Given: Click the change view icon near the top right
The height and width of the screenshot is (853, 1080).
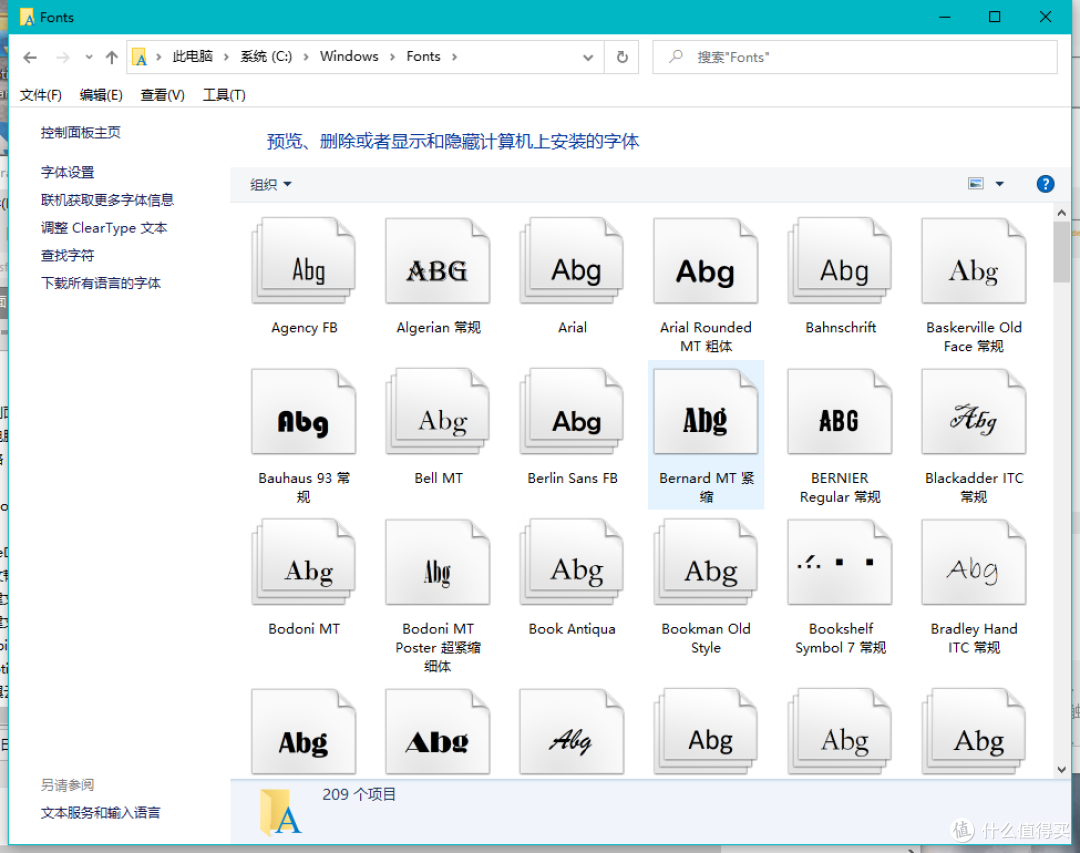Looking at the screenshot, I should click(x=975, y=183).
